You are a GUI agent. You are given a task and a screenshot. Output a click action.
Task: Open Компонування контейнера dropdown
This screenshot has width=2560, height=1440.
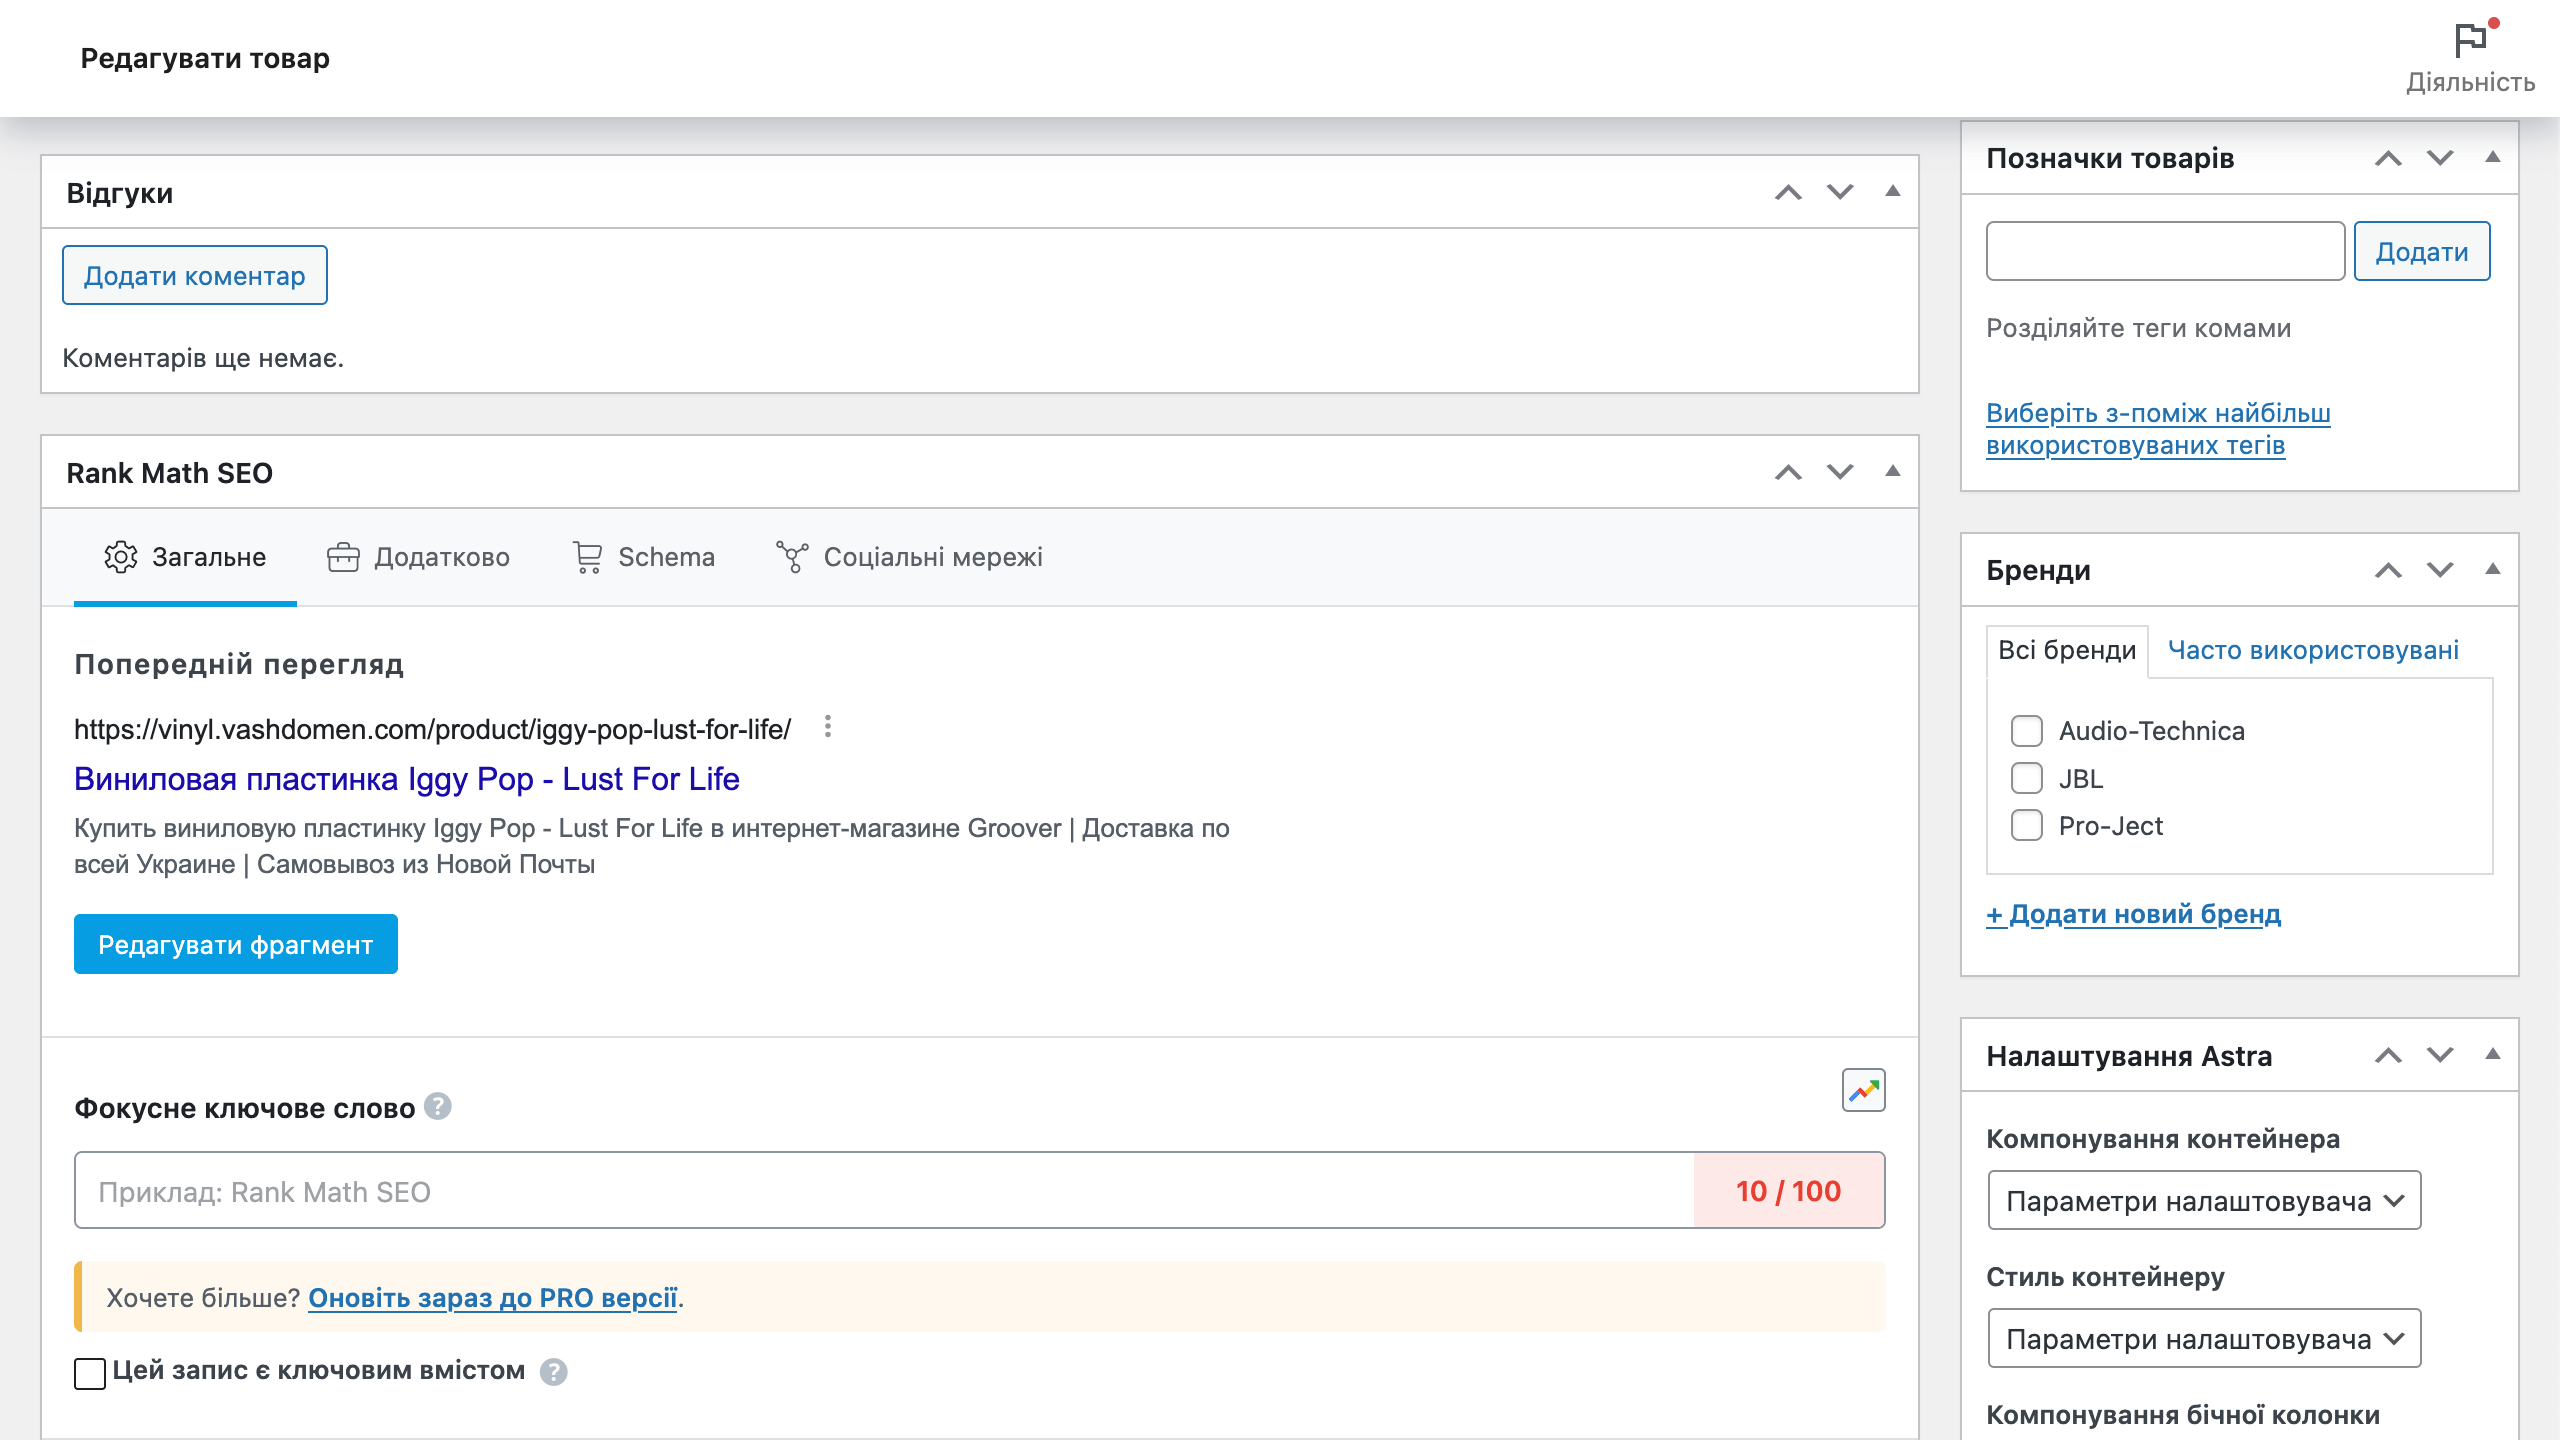[2205, 1200]
